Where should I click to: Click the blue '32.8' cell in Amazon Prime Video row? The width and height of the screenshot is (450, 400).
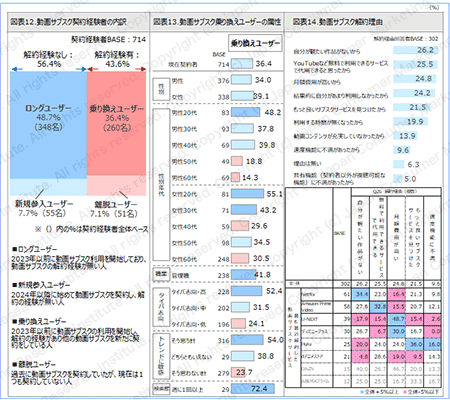[x=379, y=306]
